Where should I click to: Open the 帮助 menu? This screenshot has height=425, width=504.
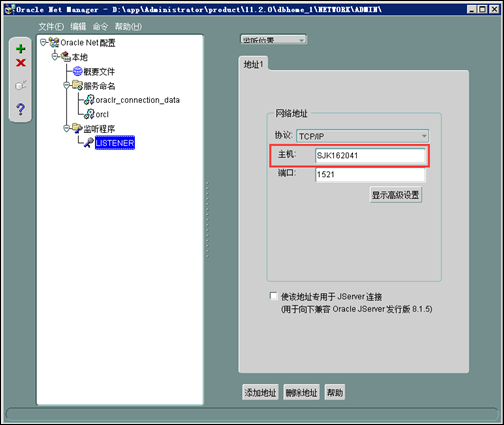128,26
